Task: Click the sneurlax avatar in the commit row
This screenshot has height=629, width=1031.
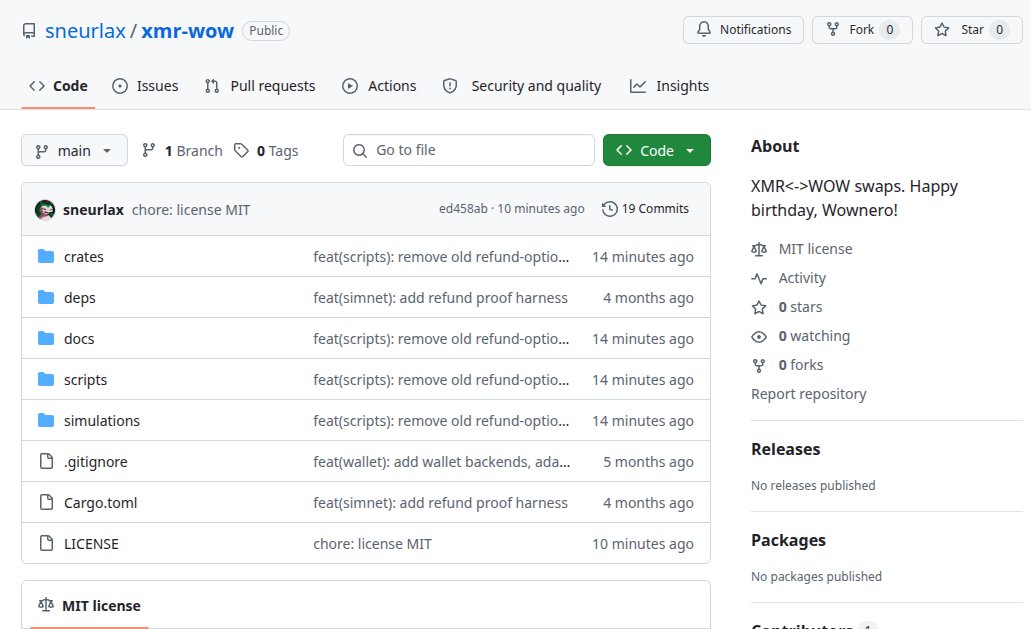Action: pyautogui.click(x=45, y=210)
